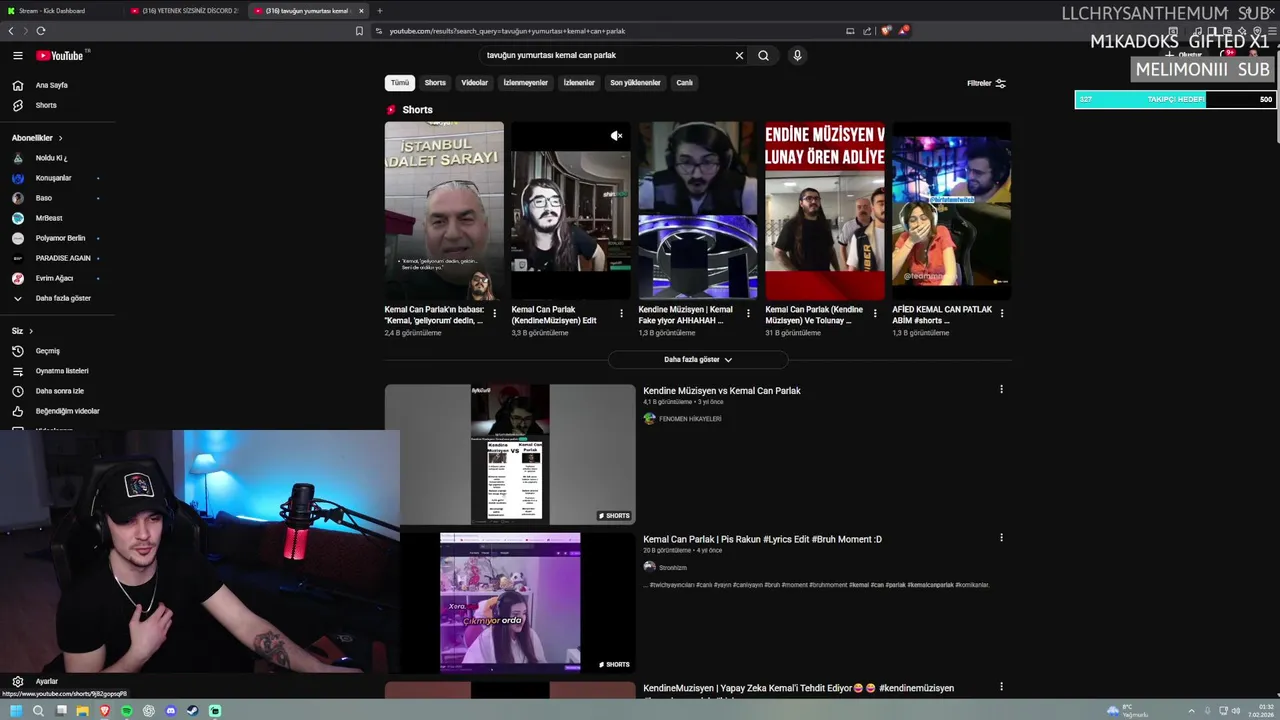
Task: Open the Pis Rakun video thumbnail
Action: [510, 602]
